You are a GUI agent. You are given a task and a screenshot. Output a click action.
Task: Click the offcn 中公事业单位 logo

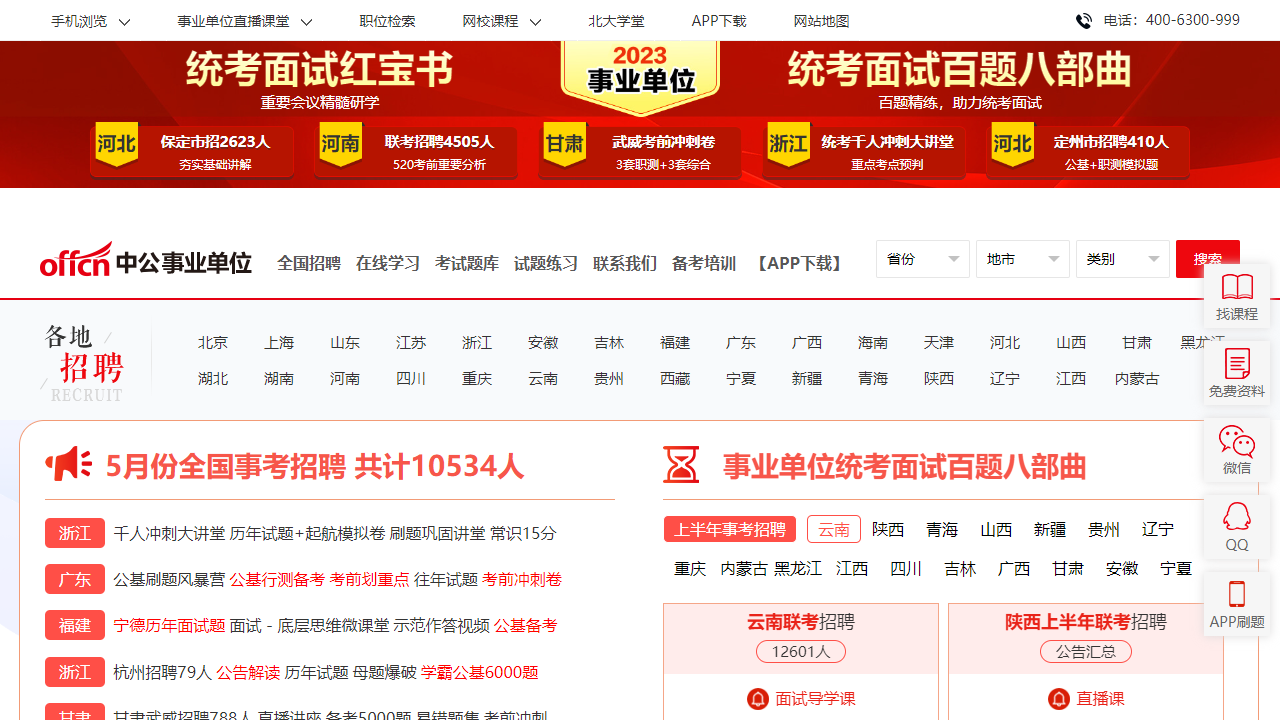click(146, 261)
